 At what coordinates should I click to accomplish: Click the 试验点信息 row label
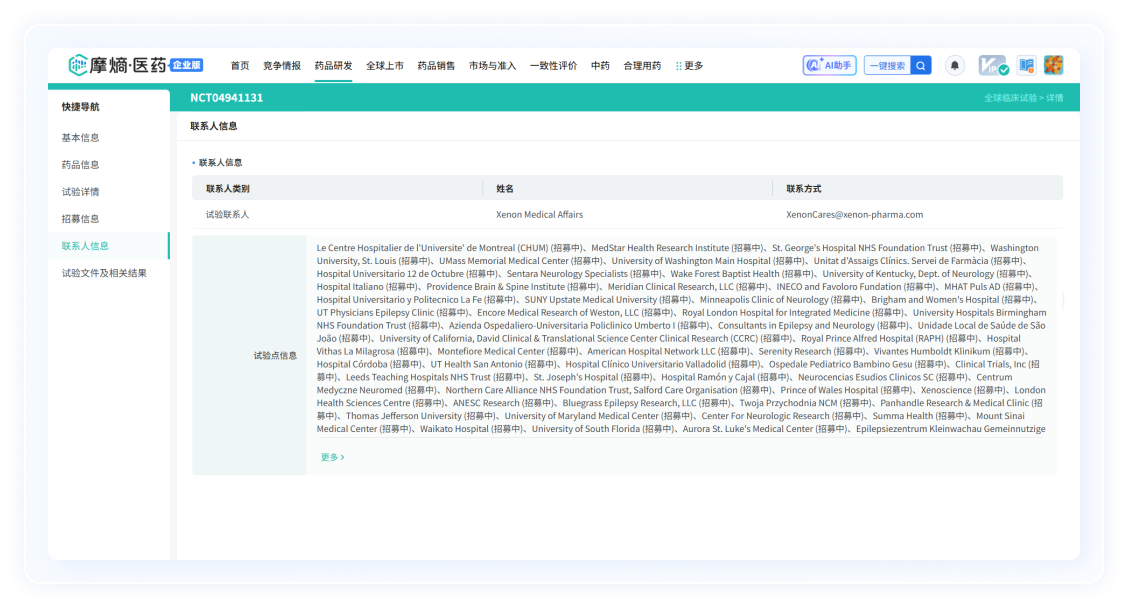(x=276, y=355)
